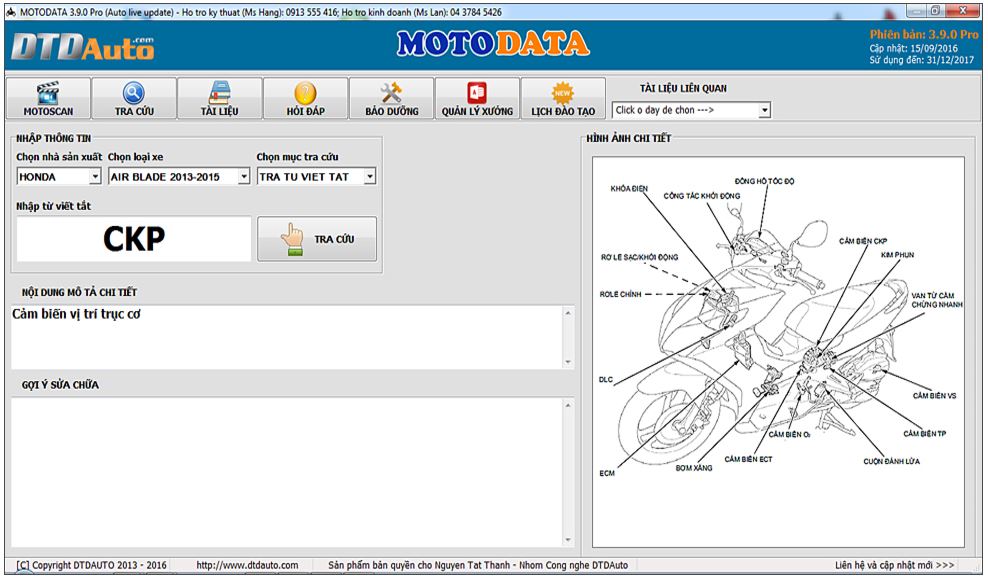Select the TÀI LIỆU toolbar label
Viewport: 988px width, 580px height.
pos(220,112)
